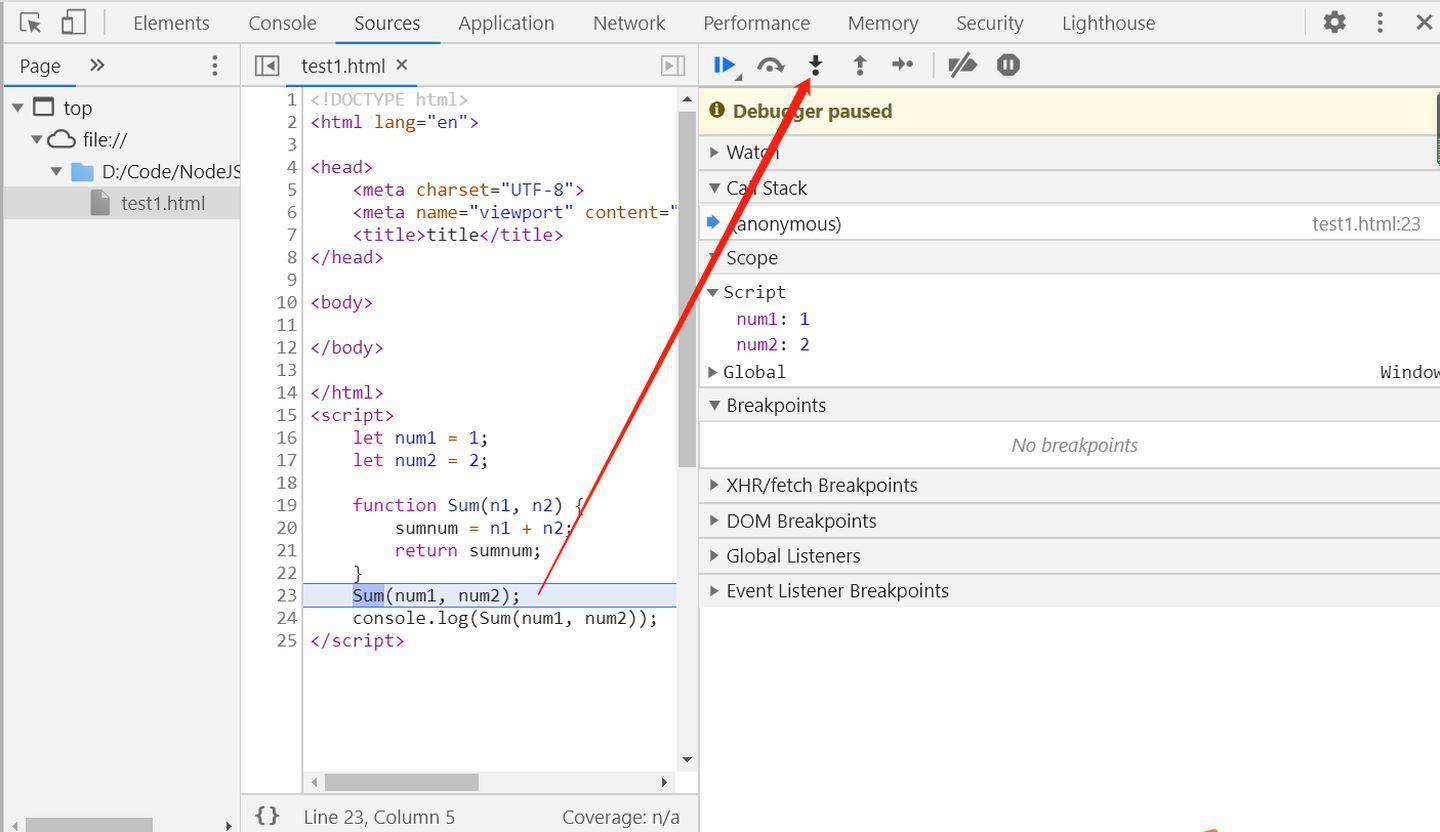Hide the debugger sidebar pane icon
Screen dimensions: 1440x832
[673, 66]
